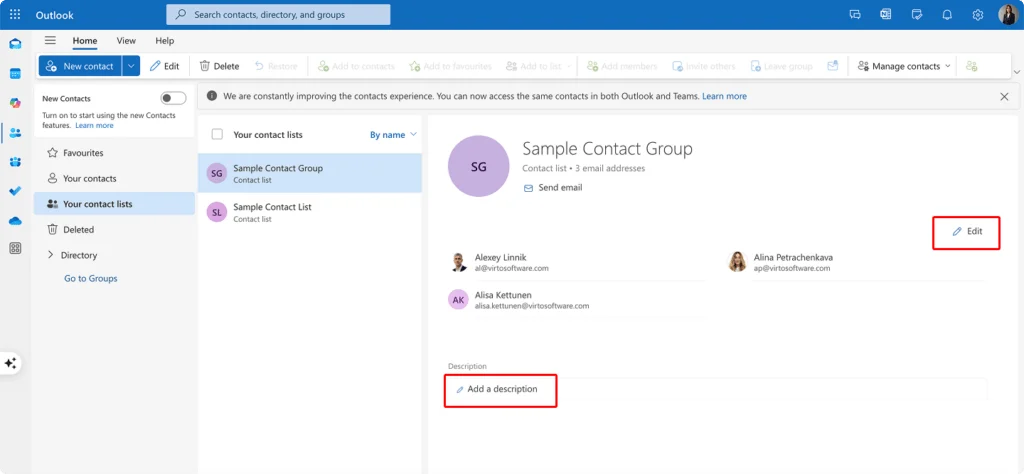Open the New contact split dropdown arrow
The image size is (1024, 474).
coord(131,66)
